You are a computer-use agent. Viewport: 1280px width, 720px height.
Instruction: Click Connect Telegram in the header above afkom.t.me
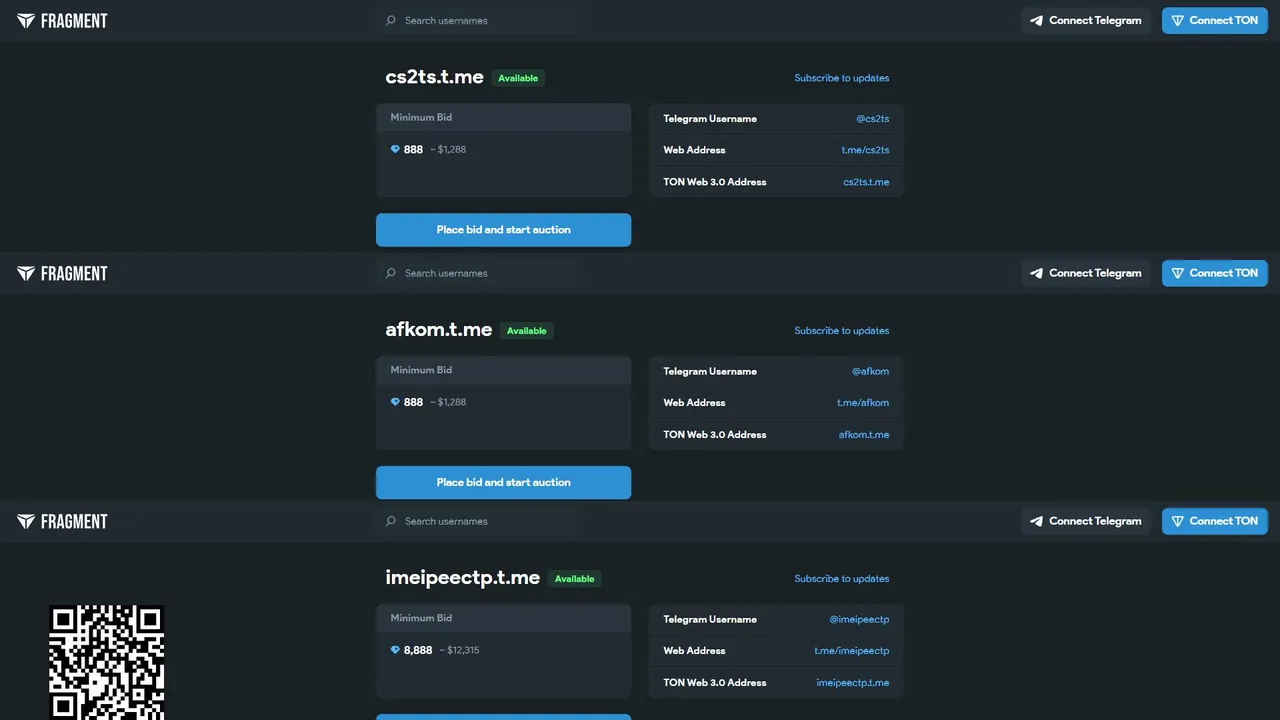[x=1086, y=273]
